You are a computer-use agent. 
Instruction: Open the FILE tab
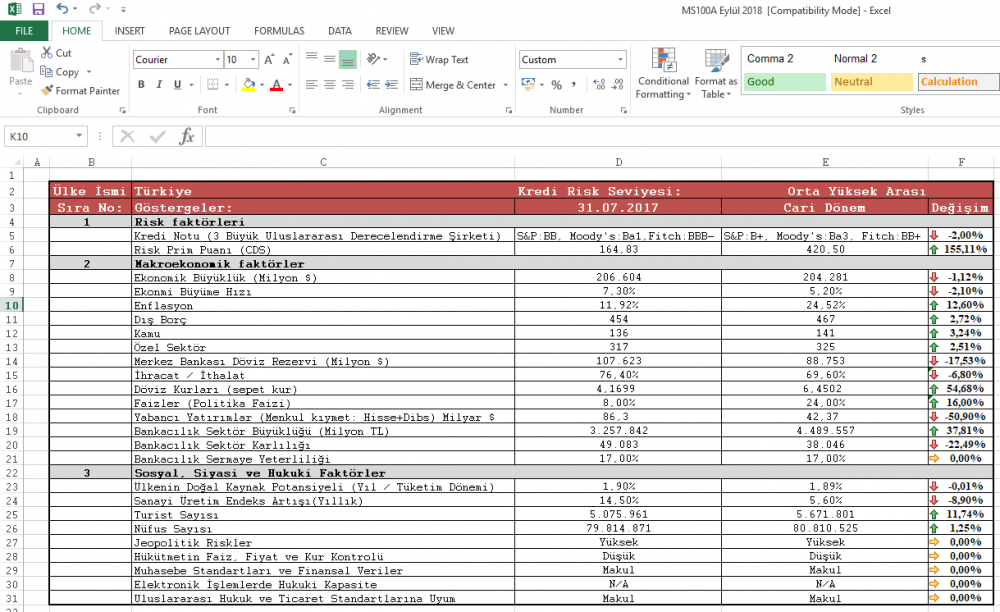click(x=24, y=31)
